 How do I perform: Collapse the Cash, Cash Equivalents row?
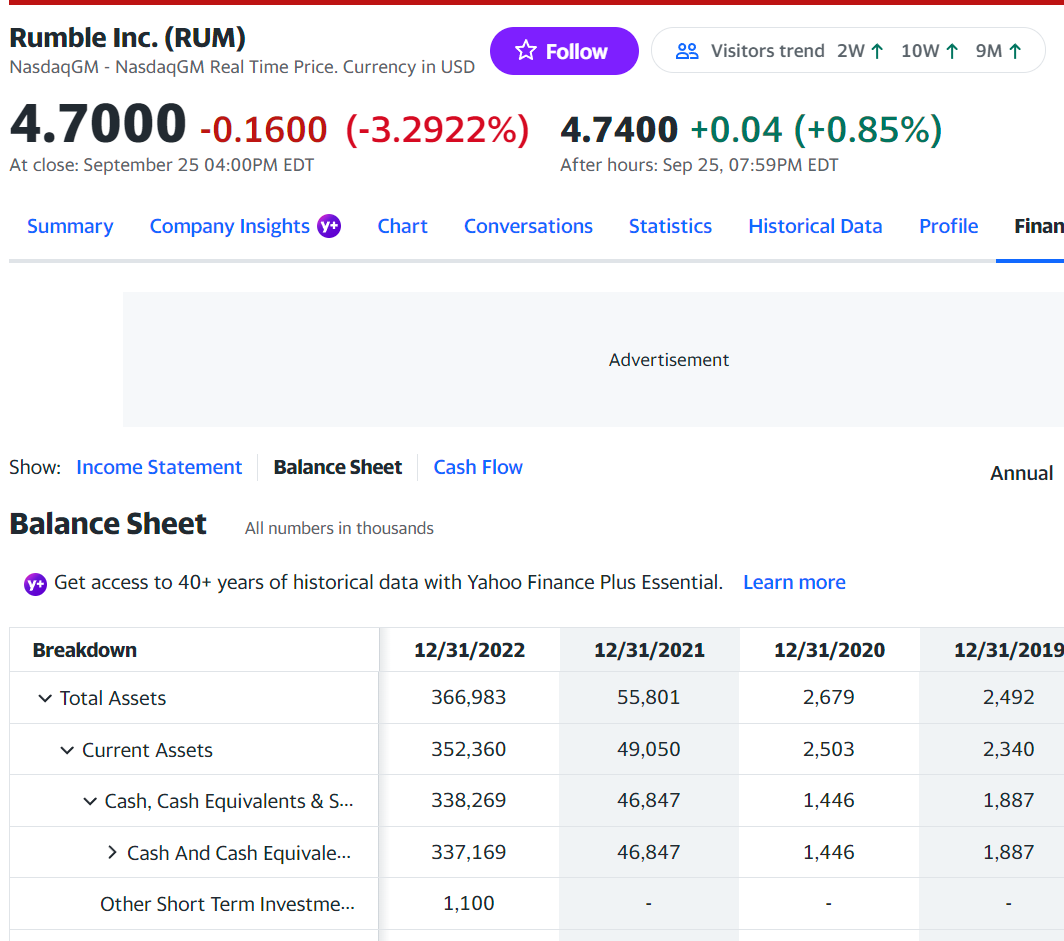(x=90, y=801)
